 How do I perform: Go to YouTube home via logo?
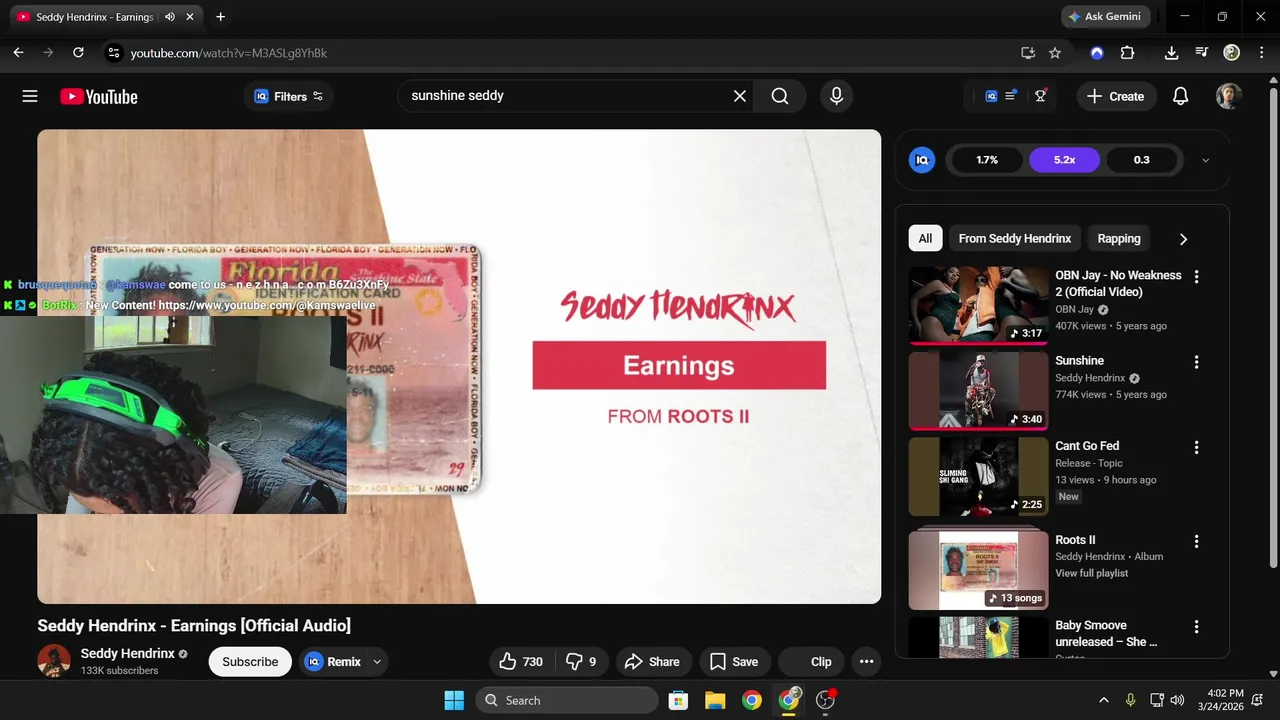point(98,96)
